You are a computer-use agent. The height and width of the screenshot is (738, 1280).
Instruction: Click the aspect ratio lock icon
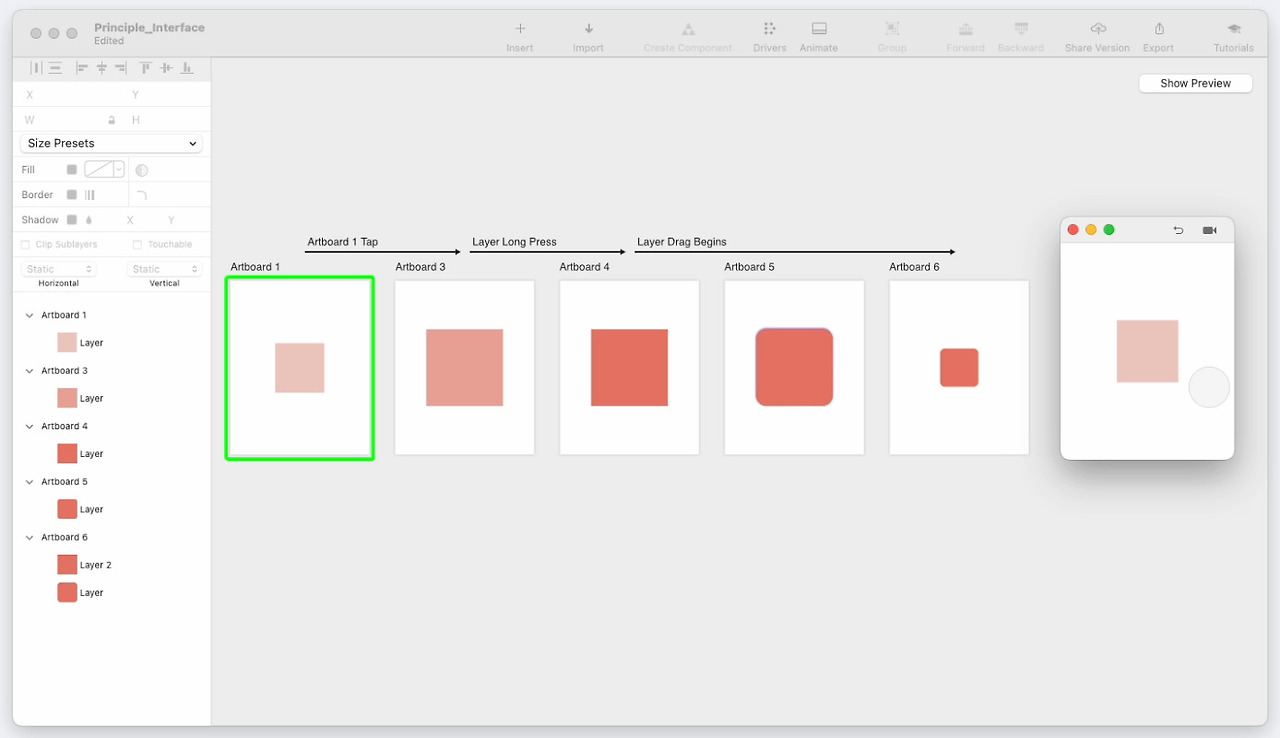pyautogui.click(x=111, y=120)
